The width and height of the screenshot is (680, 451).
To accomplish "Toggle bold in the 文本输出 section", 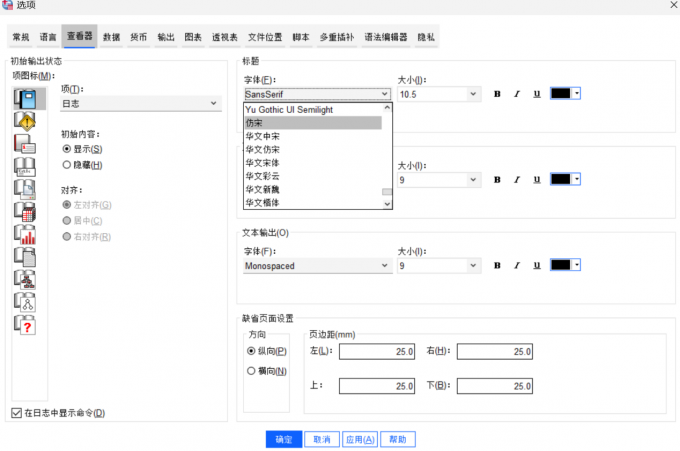I will click(x=497, y=265).
